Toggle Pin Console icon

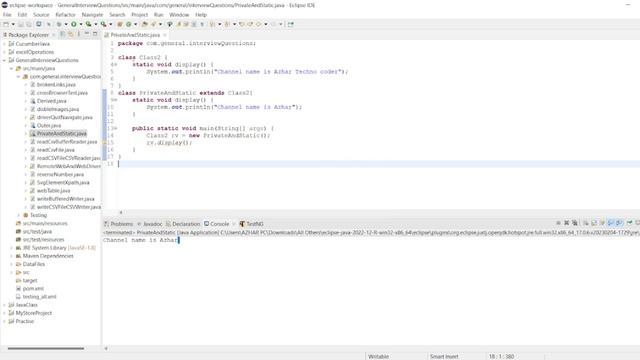629,223
